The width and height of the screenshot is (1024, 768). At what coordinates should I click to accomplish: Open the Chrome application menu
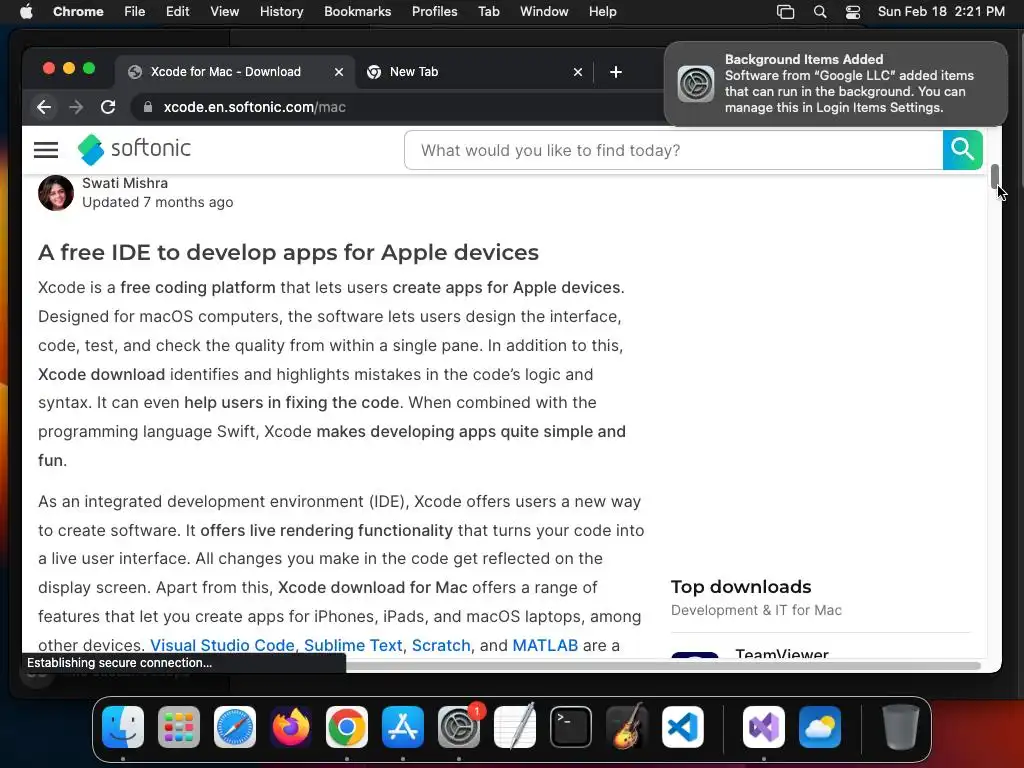click(x=78, y=12)
